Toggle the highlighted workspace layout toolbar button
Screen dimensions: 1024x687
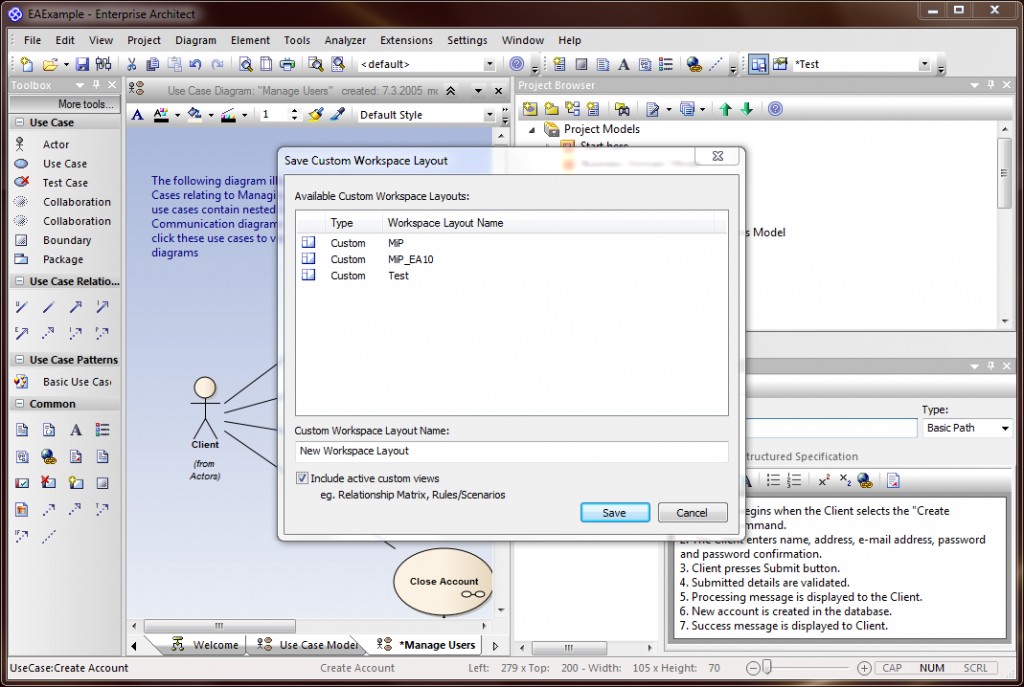point(758,64)
